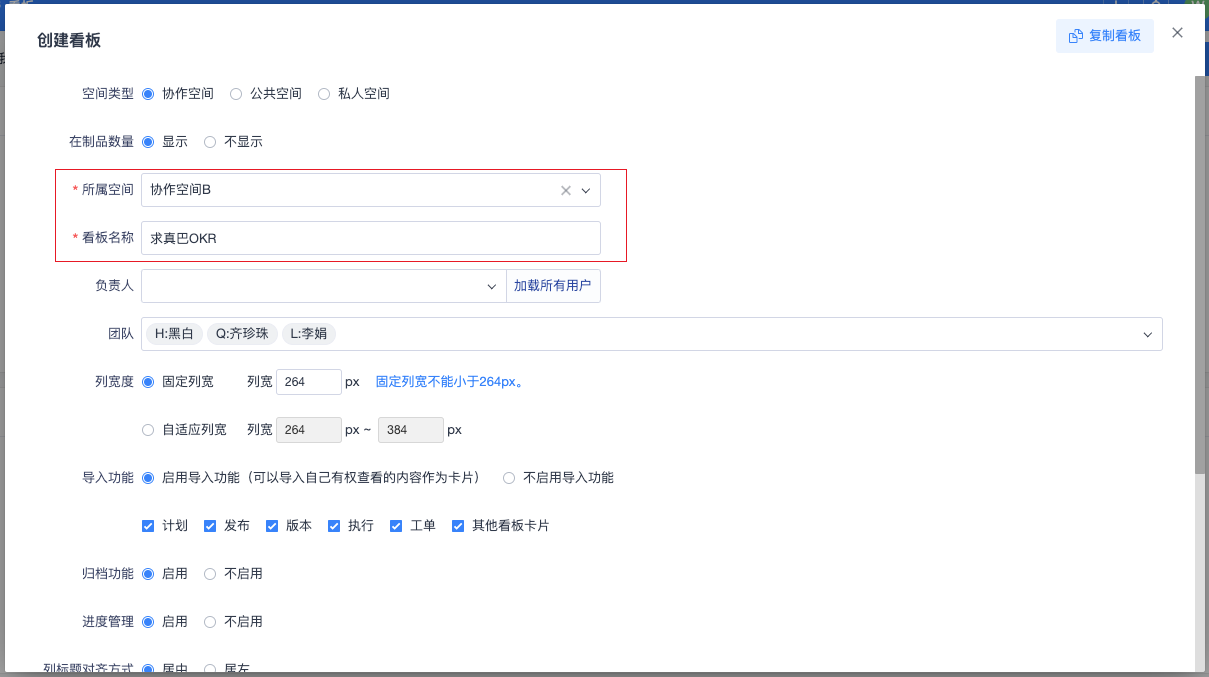
Task: Select 公共空间 space type
Action: (236, 94)
